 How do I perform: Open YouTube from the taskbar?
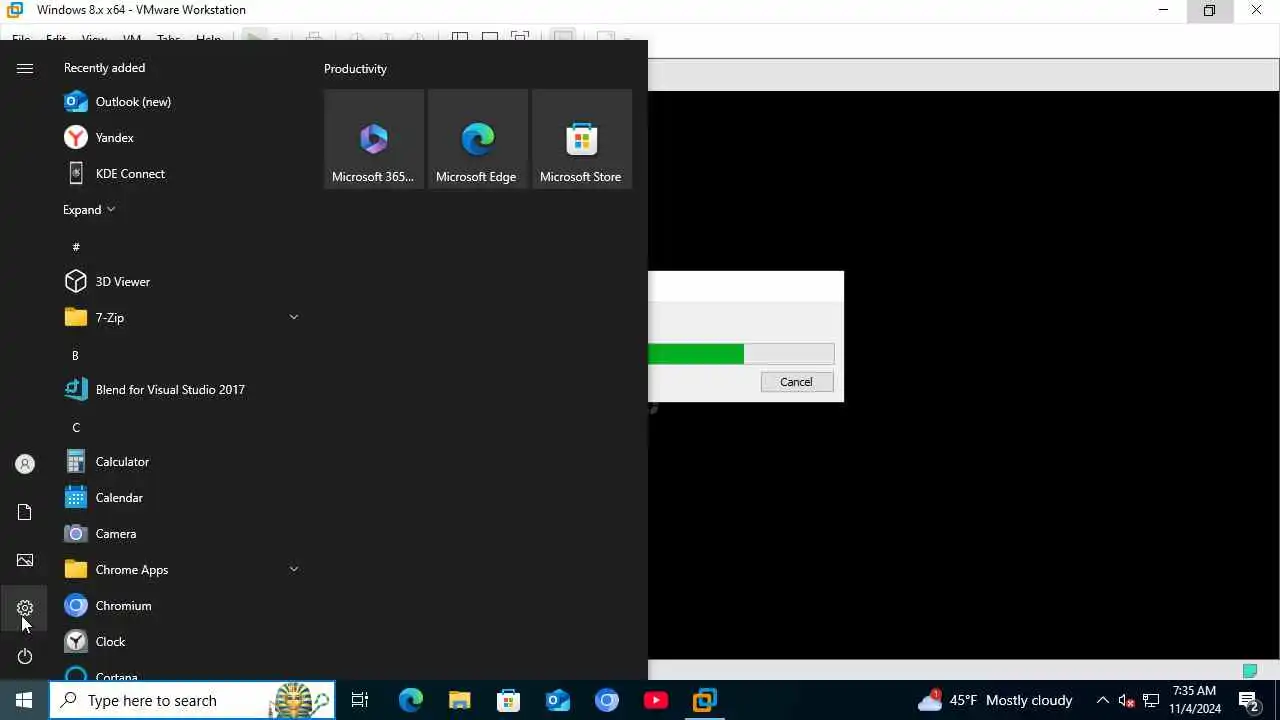[x=655, y=700]
